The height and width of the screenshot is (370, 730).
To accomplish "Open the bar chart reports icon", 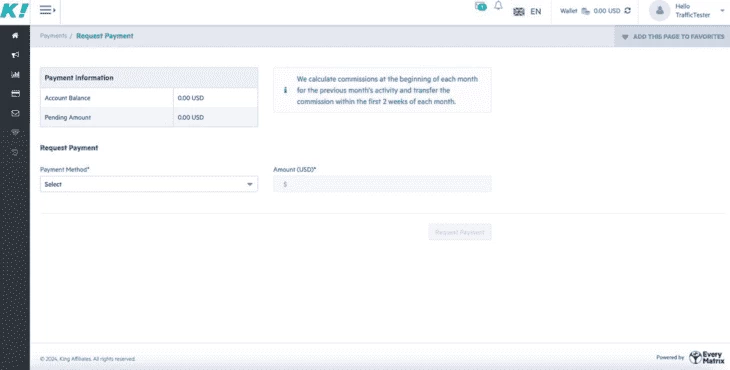I will coord(15,74).
